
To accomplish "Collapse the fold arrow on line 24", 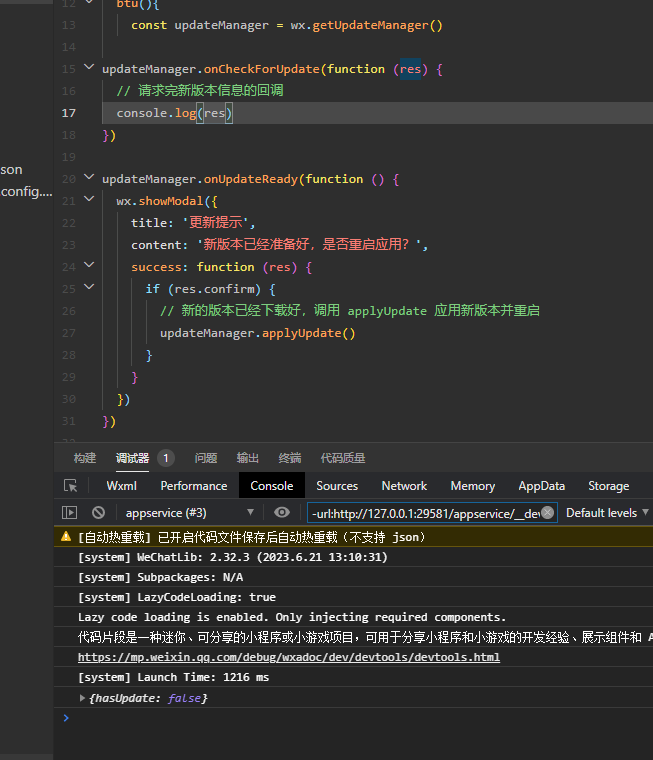I will click(x=89, y=265).
